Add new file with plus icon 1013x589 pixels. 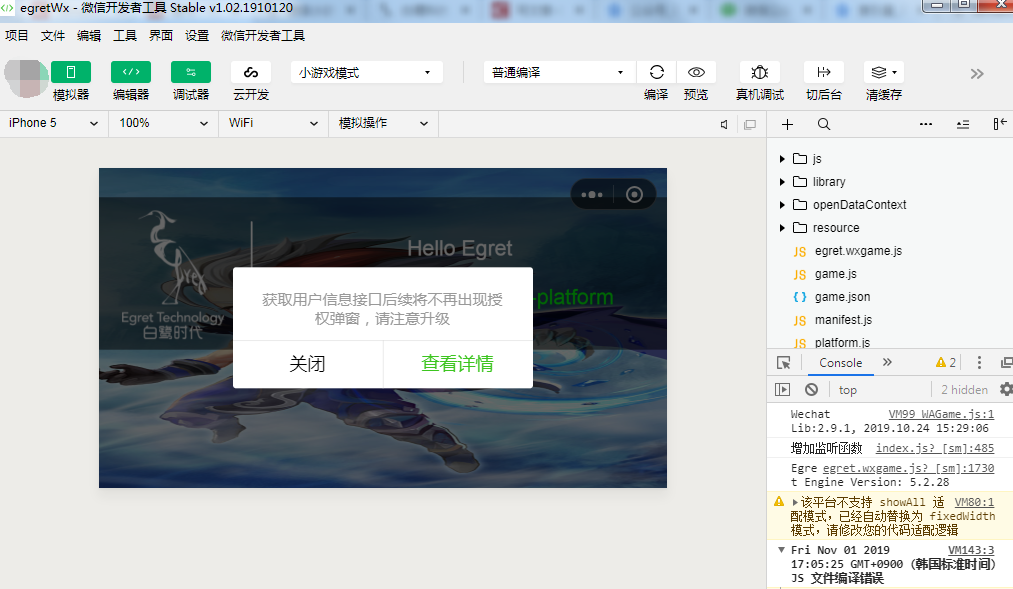(787, 124)
